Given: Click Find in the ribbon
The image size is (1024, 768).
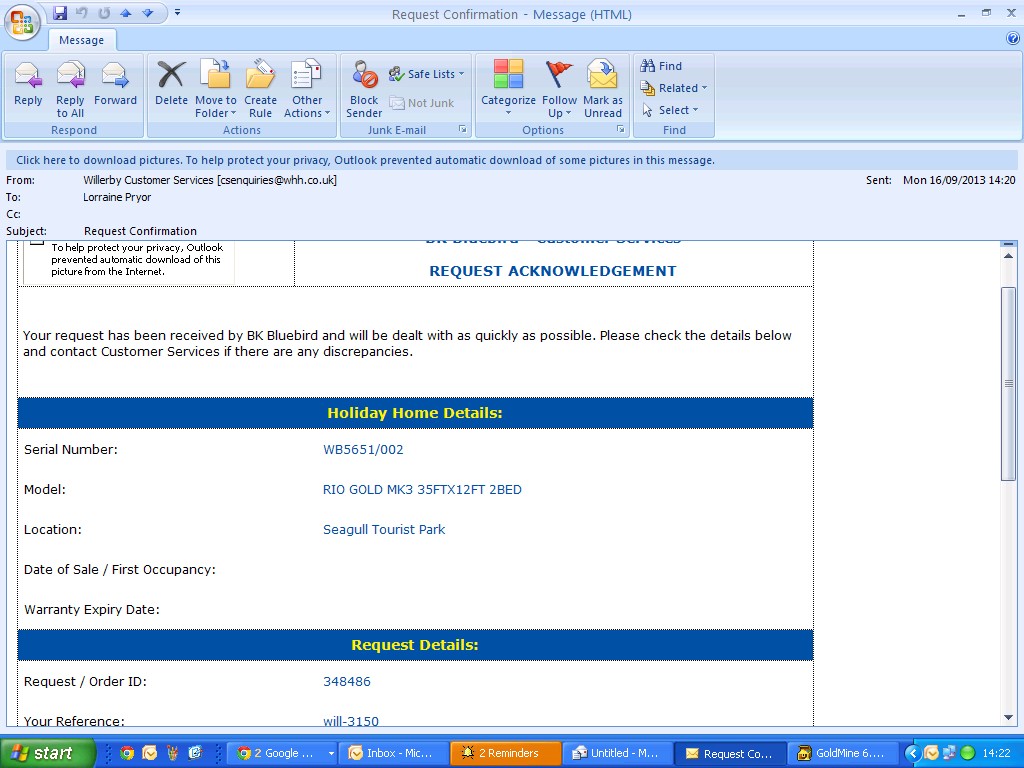Looking at the screenshot, I should pos(661,66).
